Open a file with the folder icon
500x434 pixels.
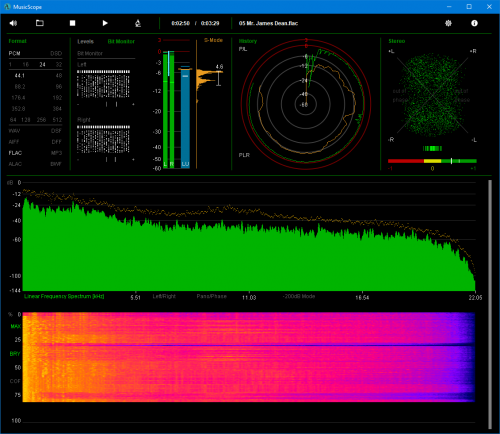click(40, 23)
